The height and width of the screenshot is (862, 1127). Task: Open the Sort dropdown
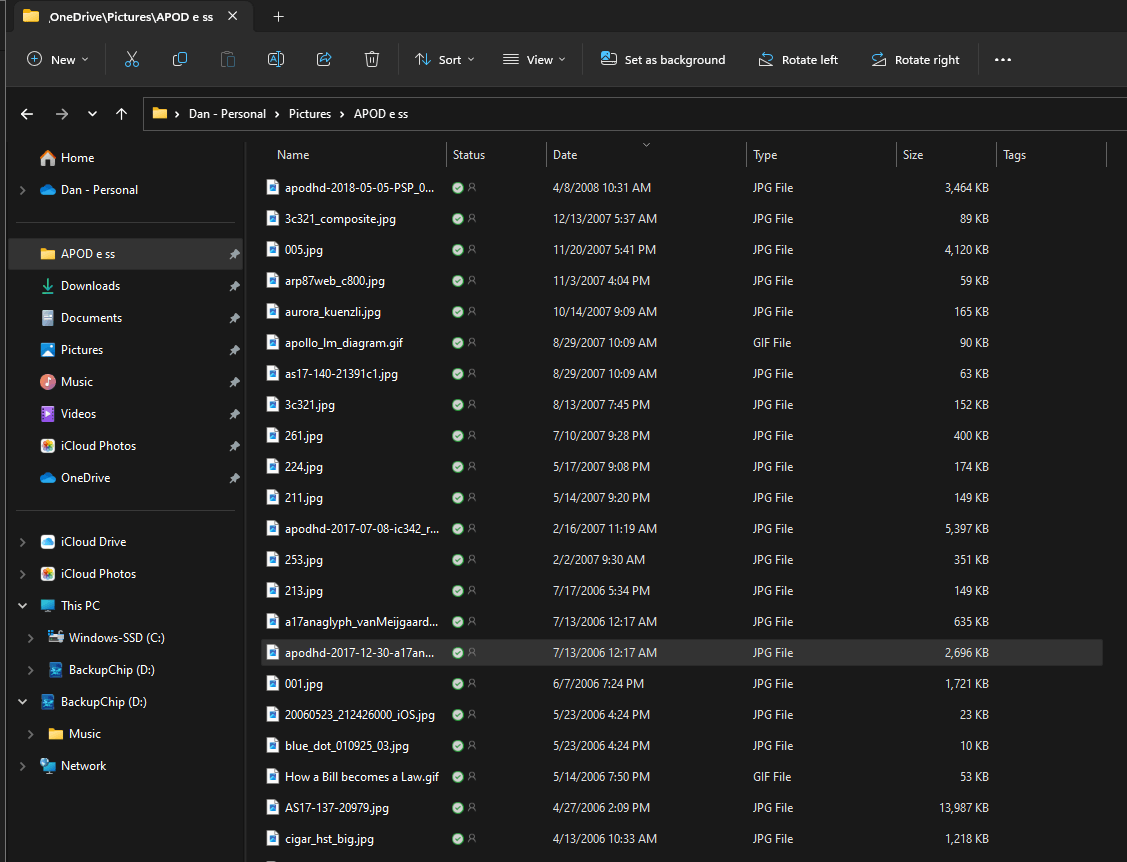tap(445, 60)
